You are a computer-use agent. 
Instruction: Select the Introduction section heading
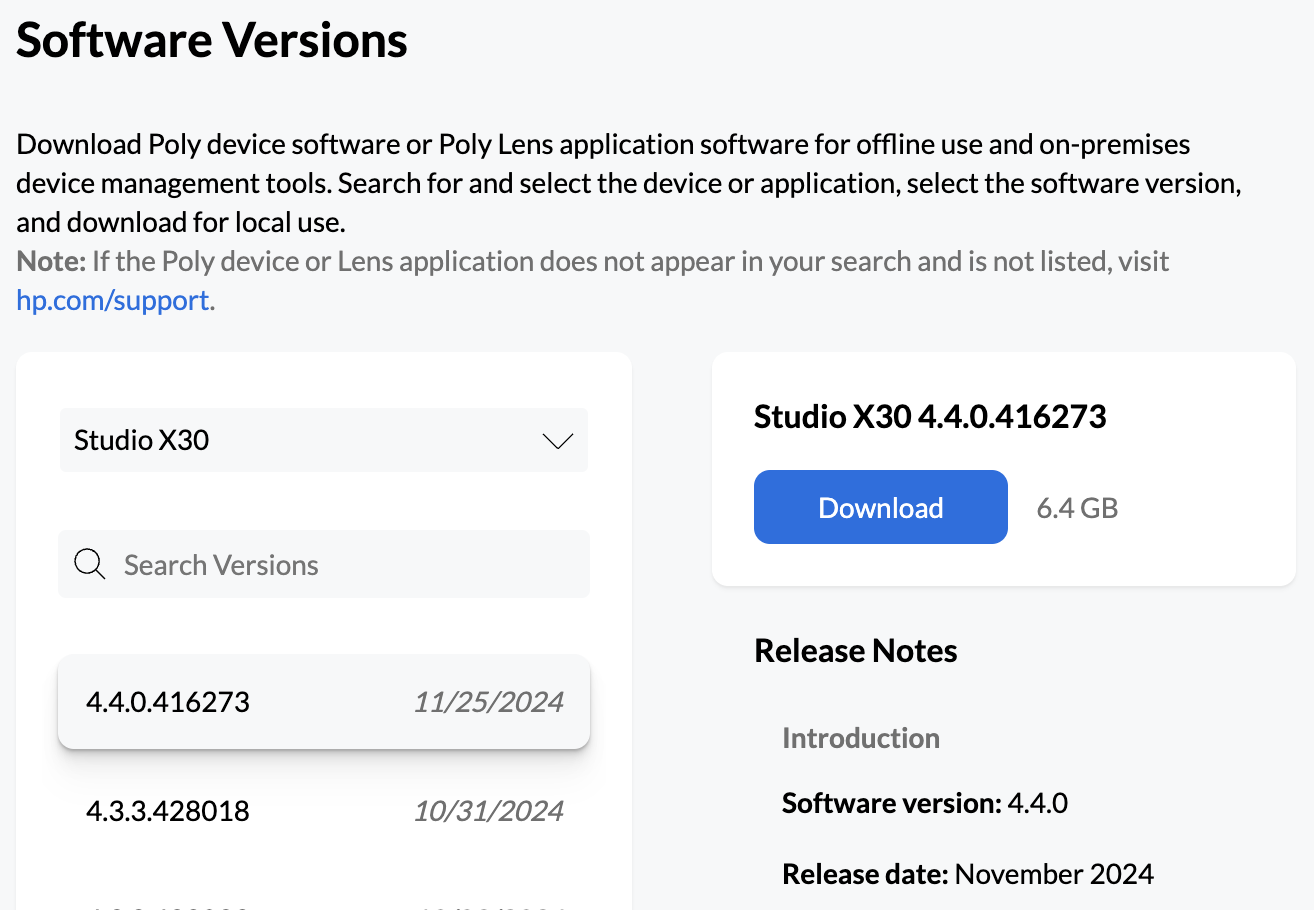(861, 738)
